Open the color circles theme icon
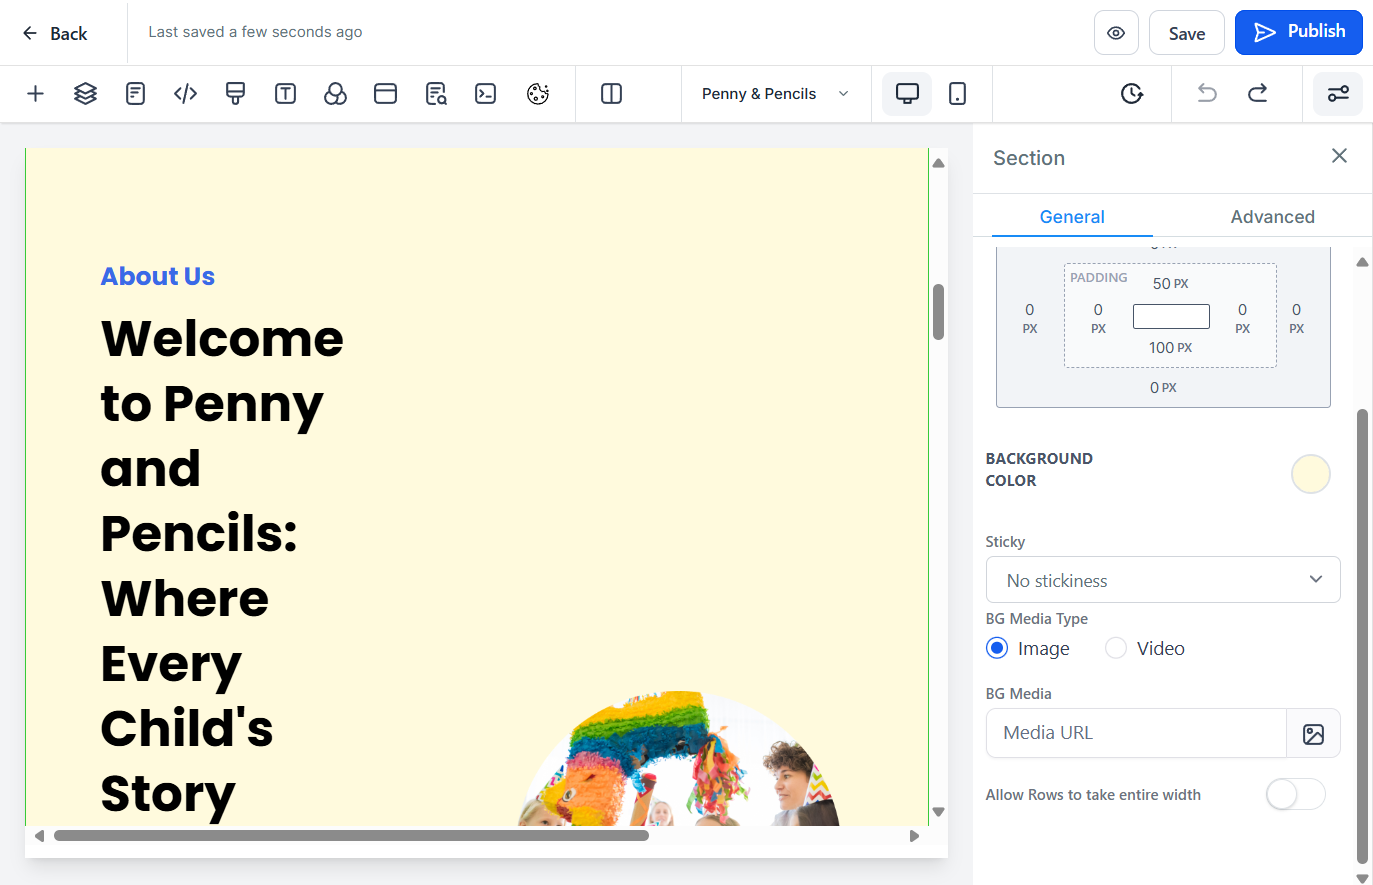 click(x=336, y=94)
